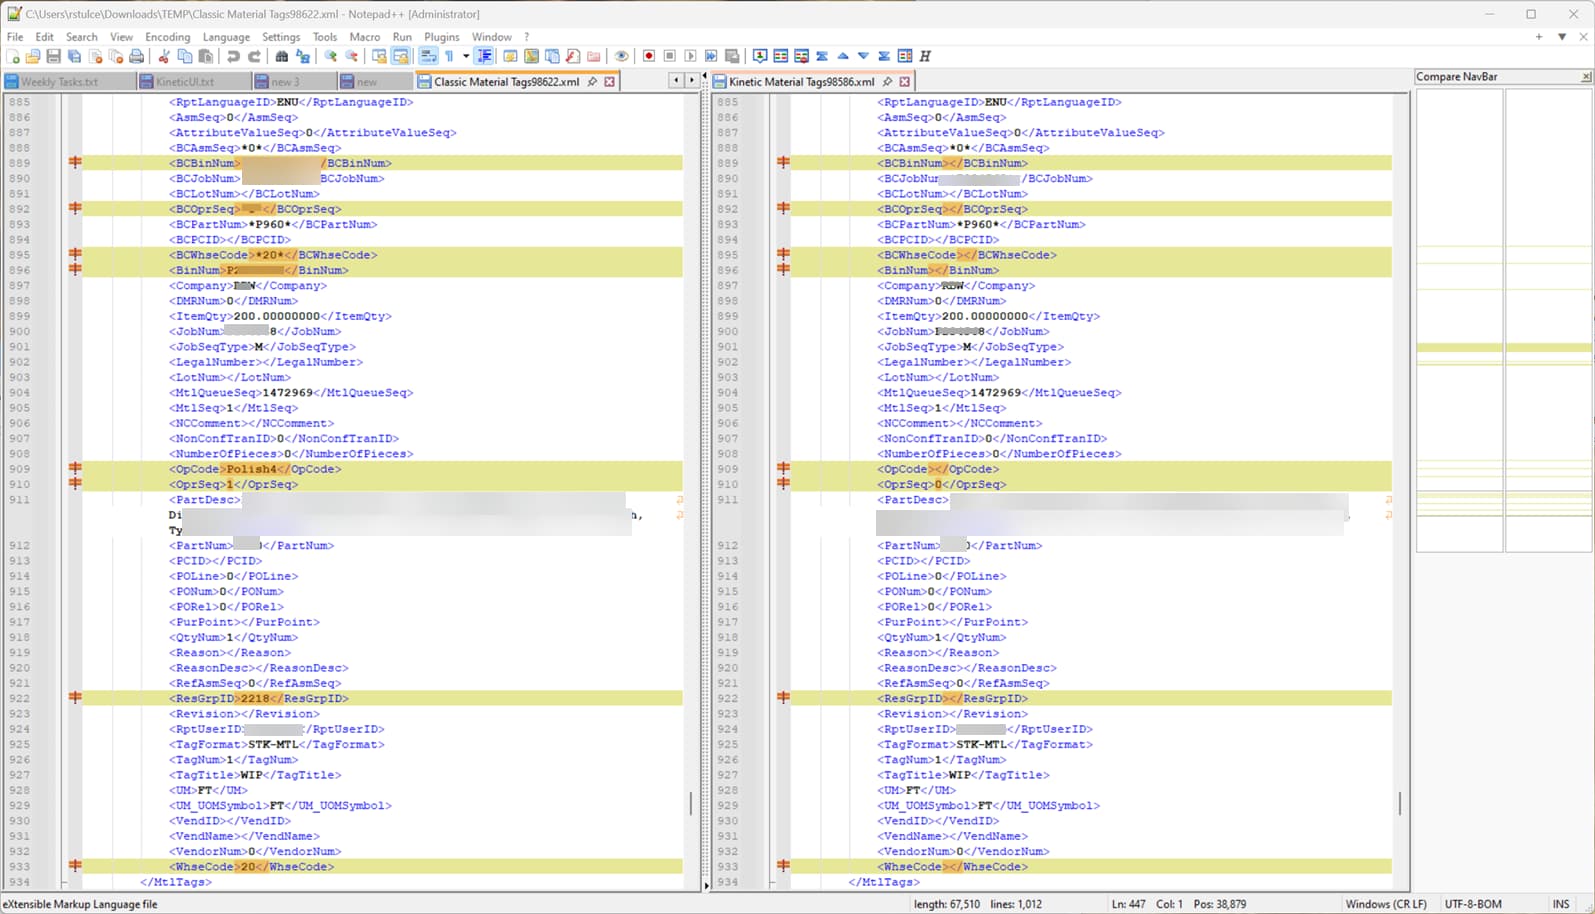Screen dimensions: 1595x914
Task: Switch to the Weekly Tasks.txt tab
Action: 59,82
